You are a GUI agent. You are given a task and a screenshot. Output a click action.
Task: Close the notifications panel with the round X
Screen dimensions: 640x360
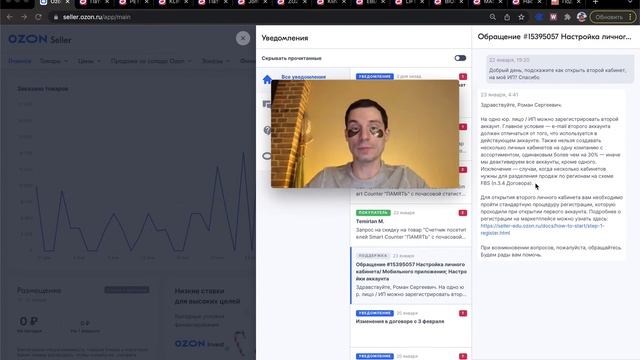[243, 38]
